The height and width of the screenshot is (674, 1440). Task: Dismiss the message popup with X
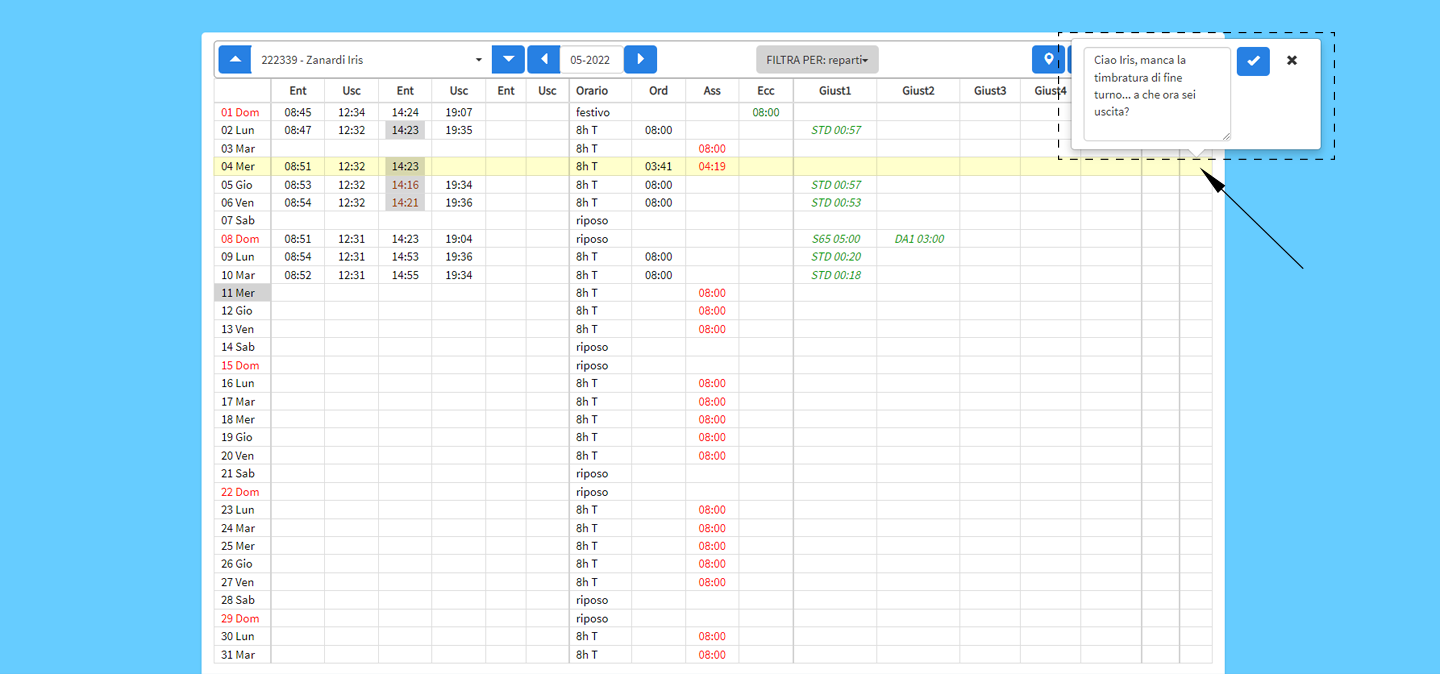pyautogui.click(x=1291, y=61)
